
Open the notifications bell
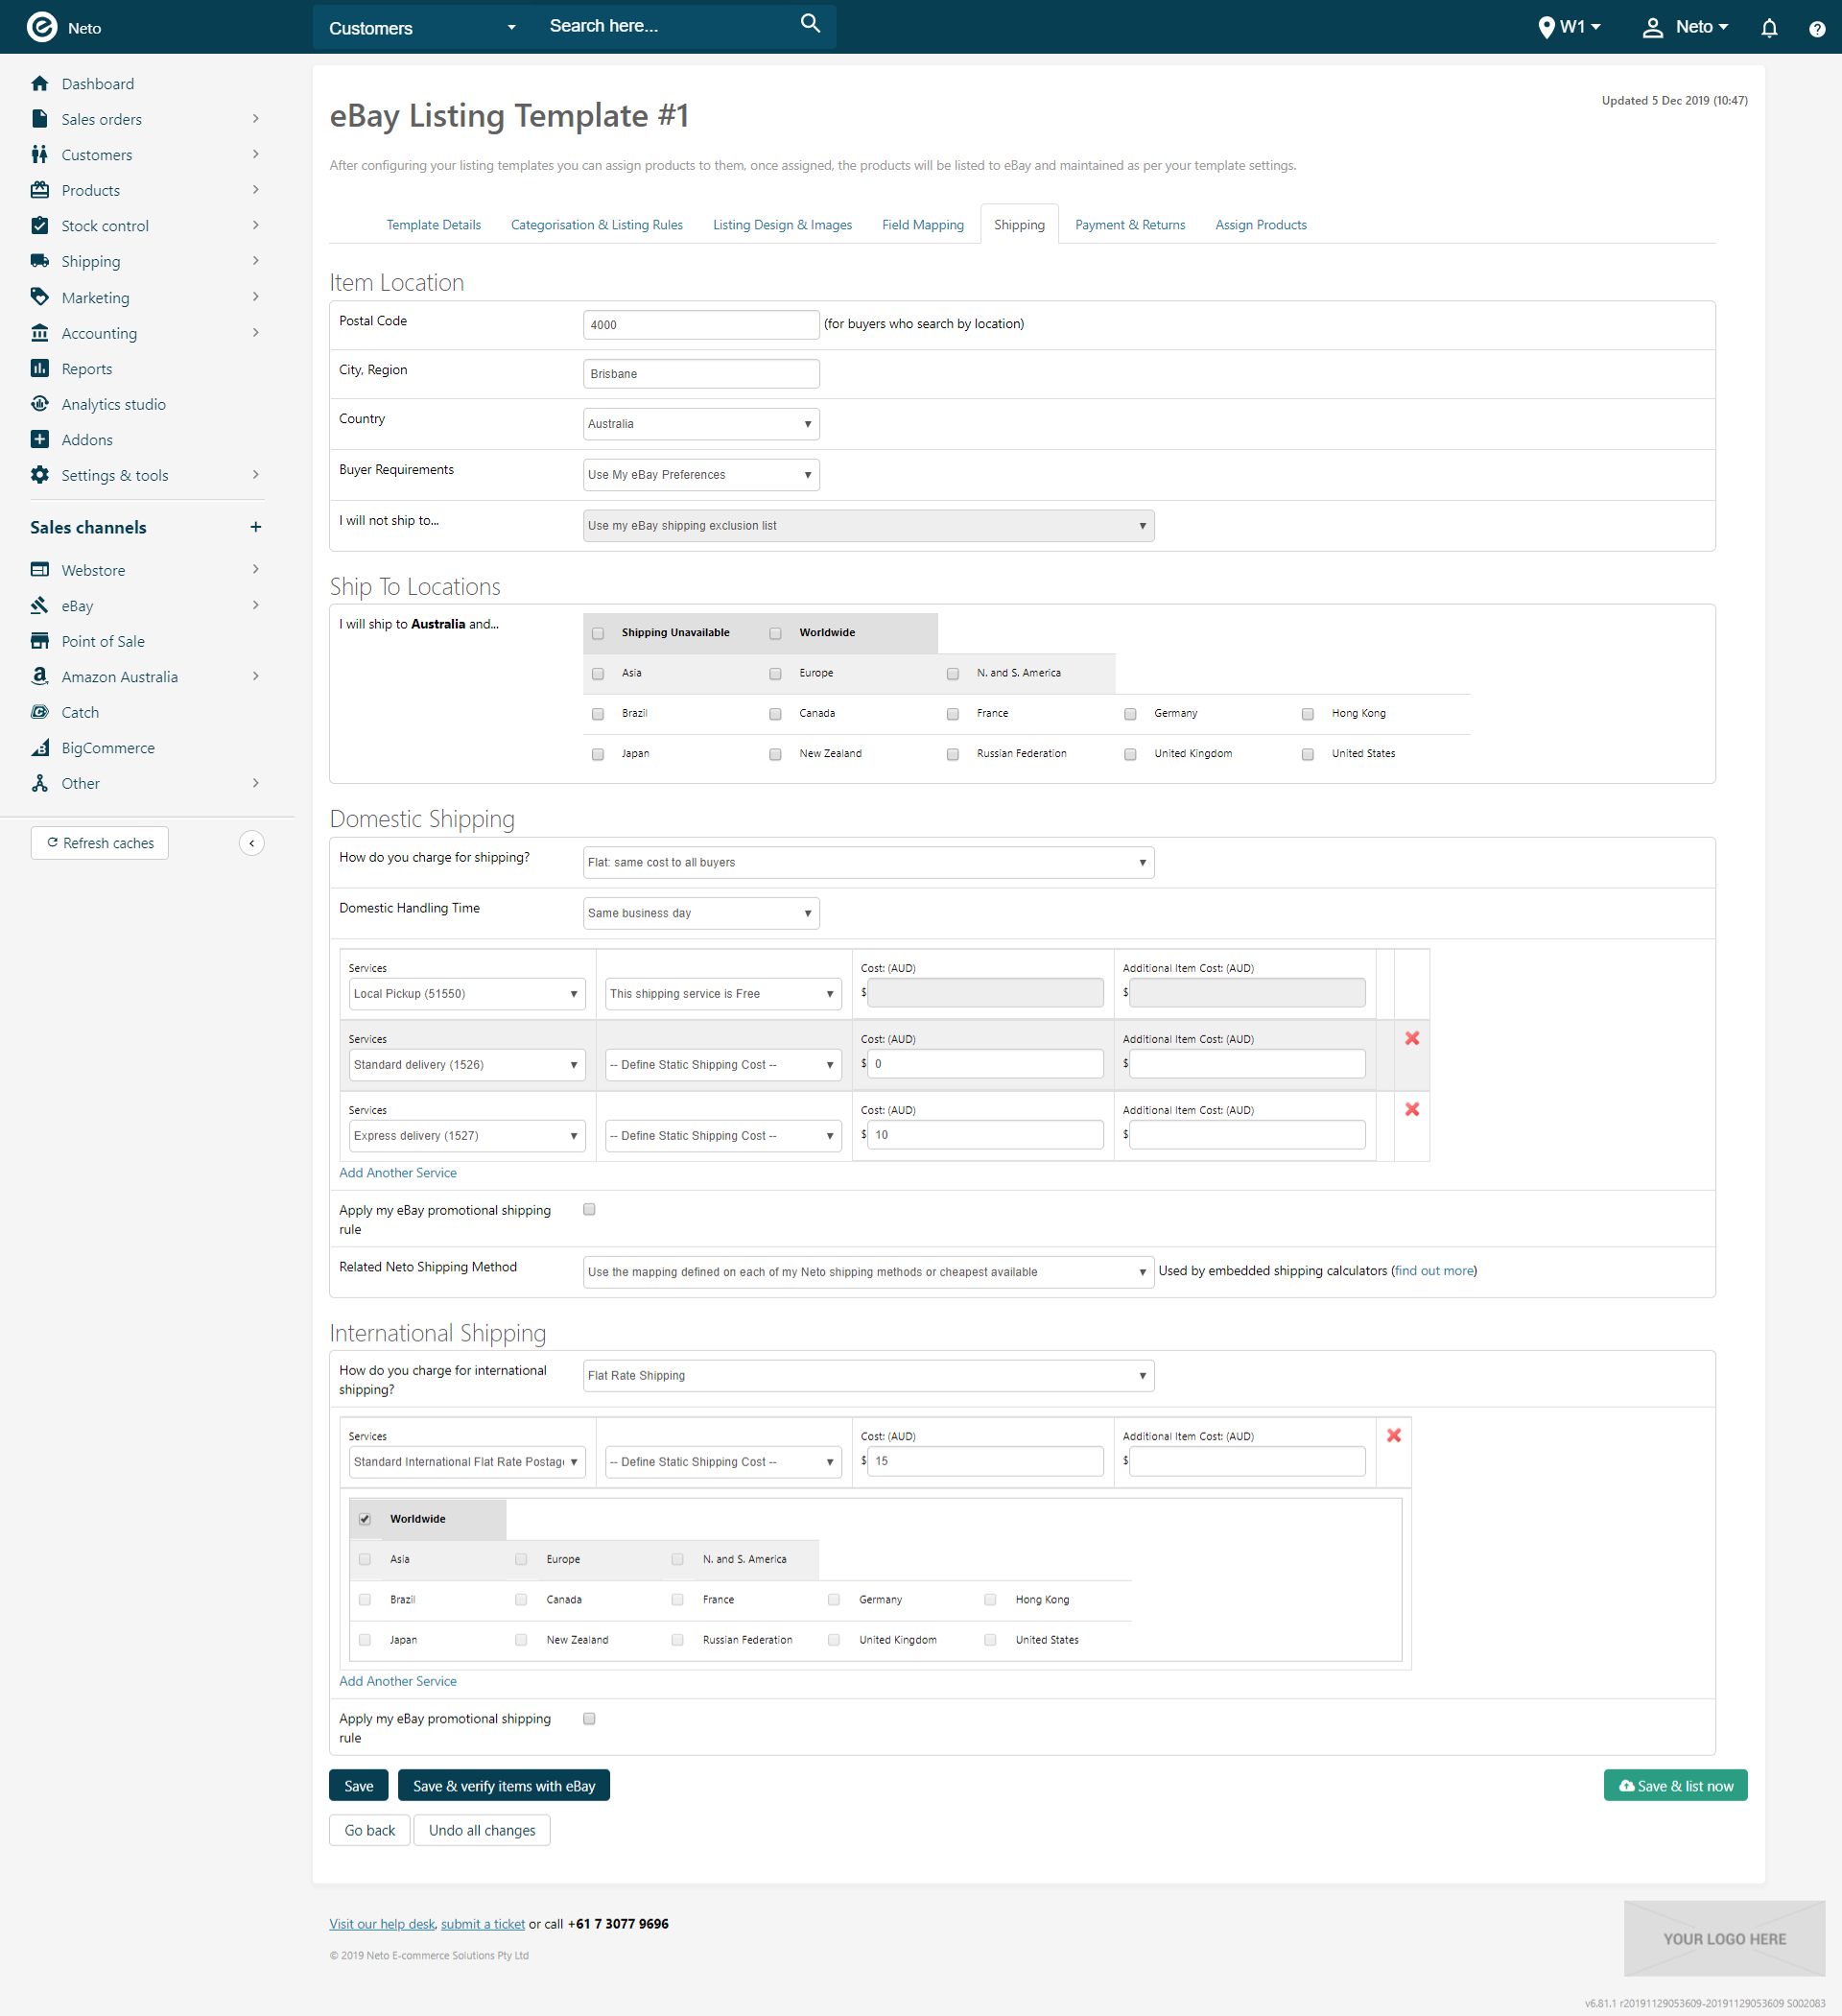[x=1769, y=28]
